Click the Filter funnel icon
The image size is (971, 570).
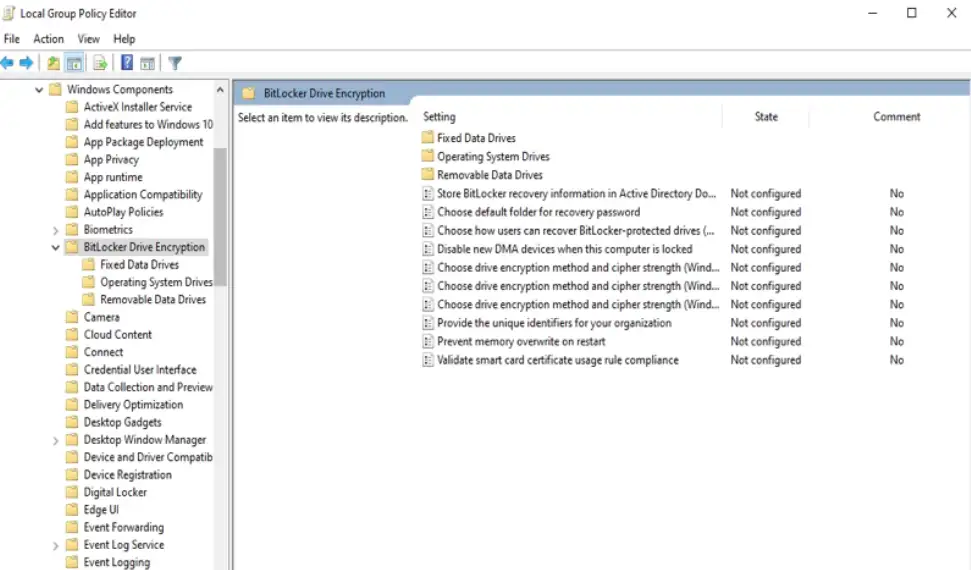click(x=175, y=63)
